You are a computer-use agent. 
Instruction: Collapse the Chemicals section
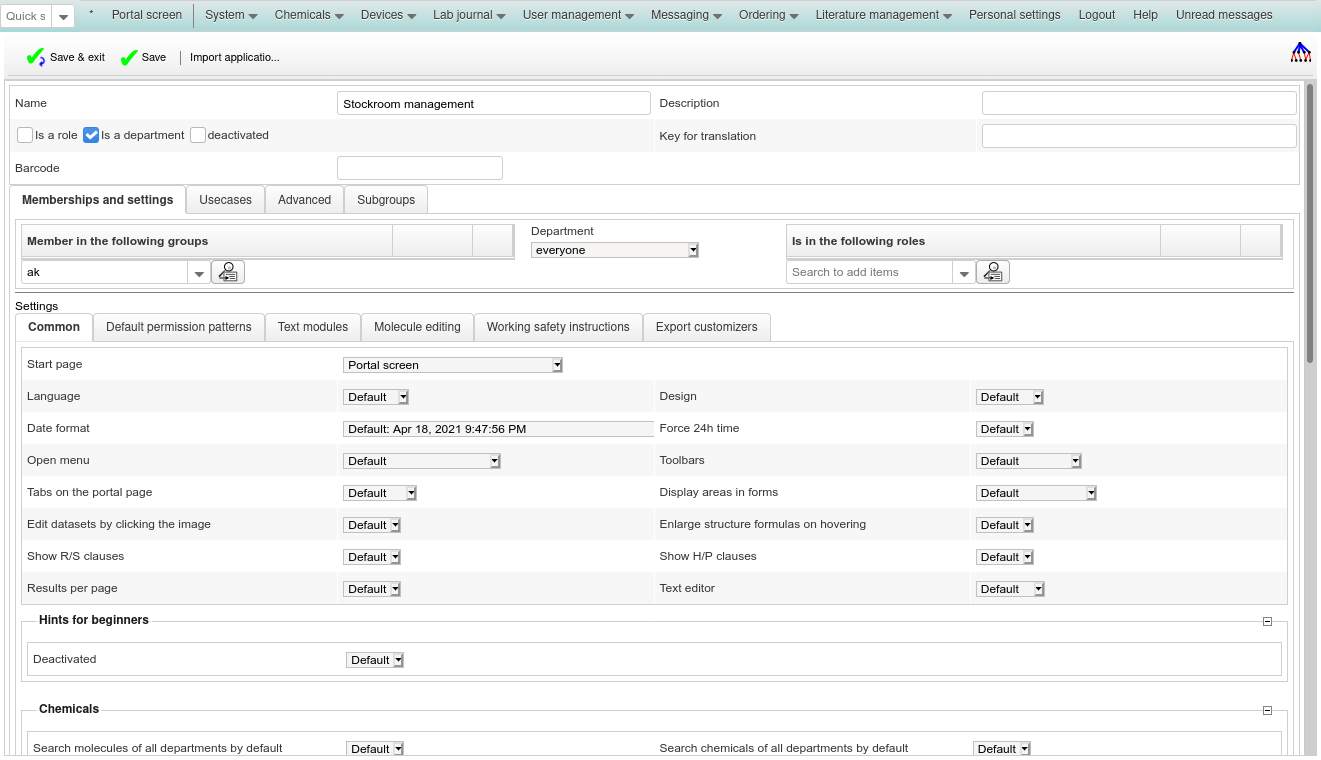[x=1267, y=710]
